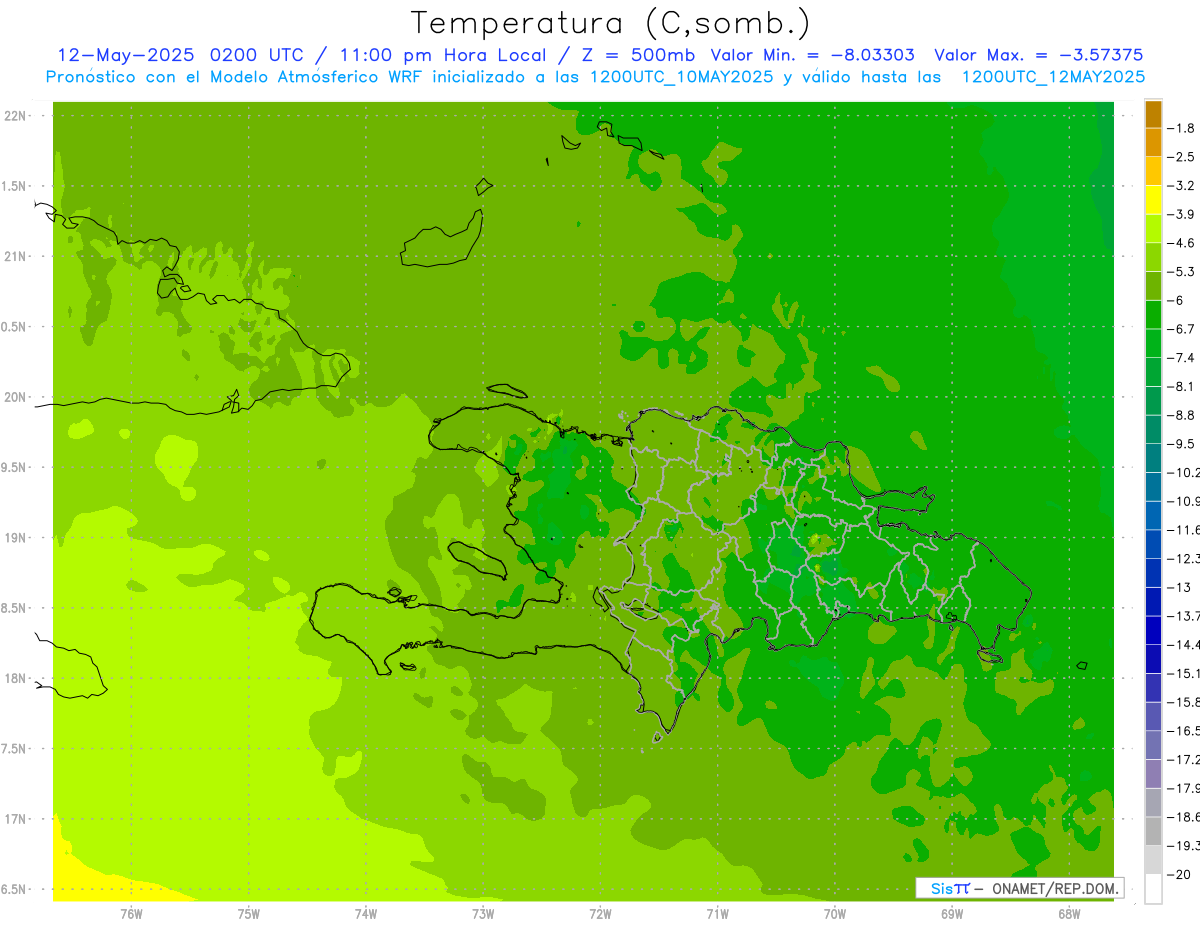Click legend swatch between -1.8 and -2.5
1200x927 pixels.
(x=1153, y=142)
